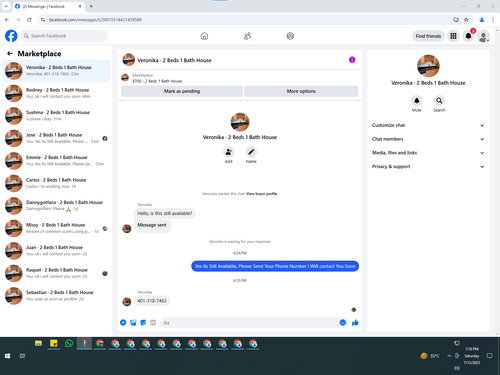500x375 pixels.
Task: Open the weather 35°C tray widget
Action: 430,356
